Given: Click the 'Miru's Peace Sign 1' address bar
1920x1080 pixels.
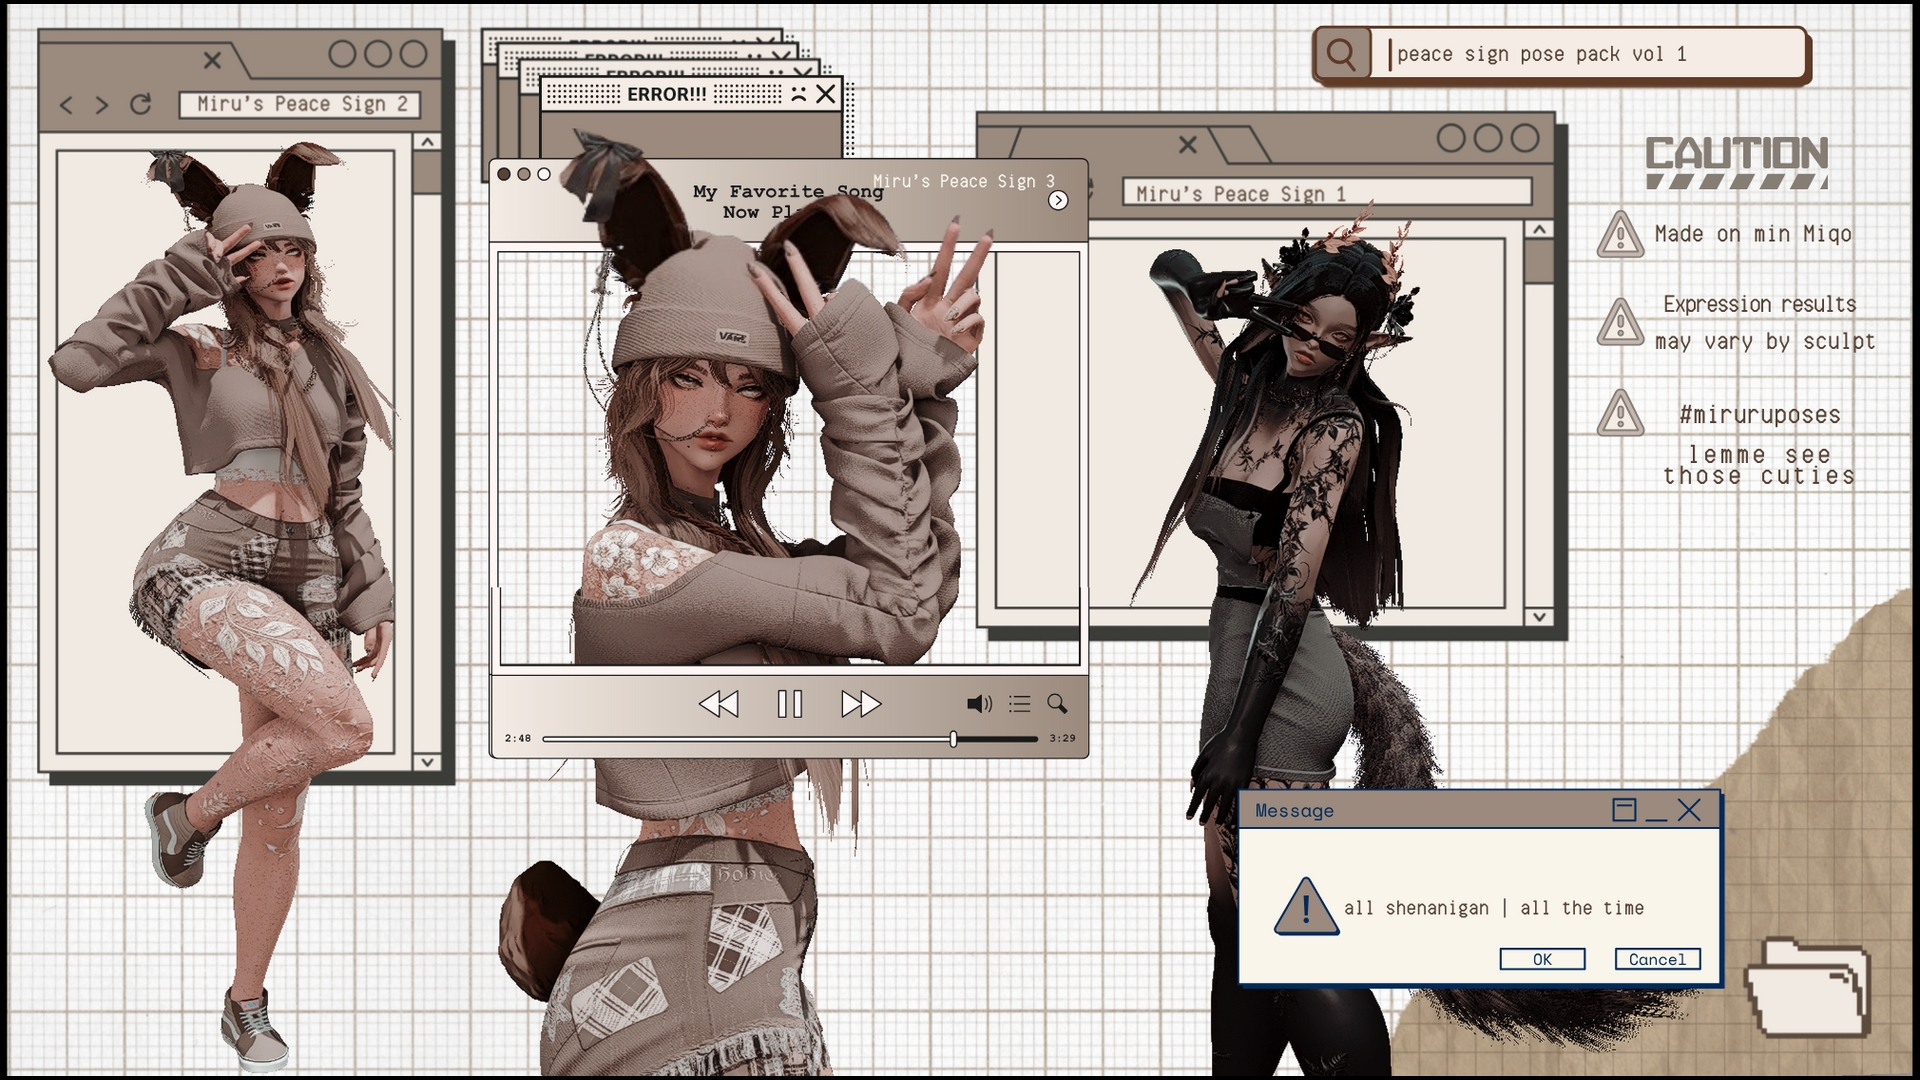Looking at the screenshot, I should coord(1327,193).
